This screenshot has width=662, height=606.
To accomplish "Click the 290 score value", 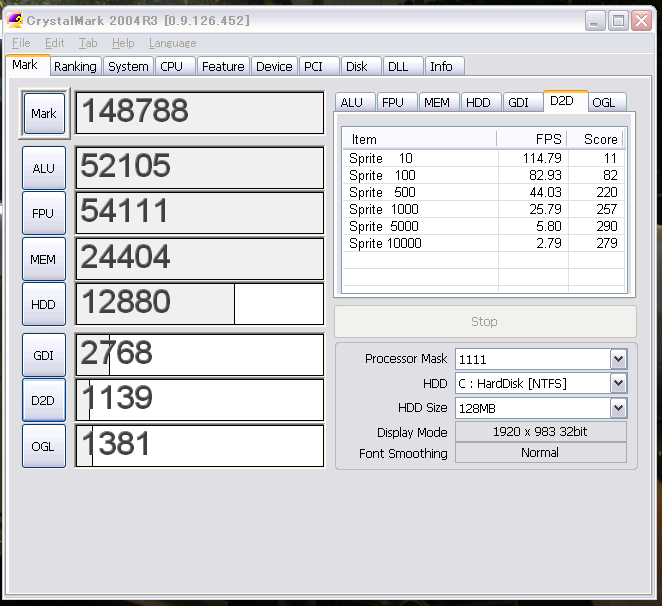I will click(607, 226).
